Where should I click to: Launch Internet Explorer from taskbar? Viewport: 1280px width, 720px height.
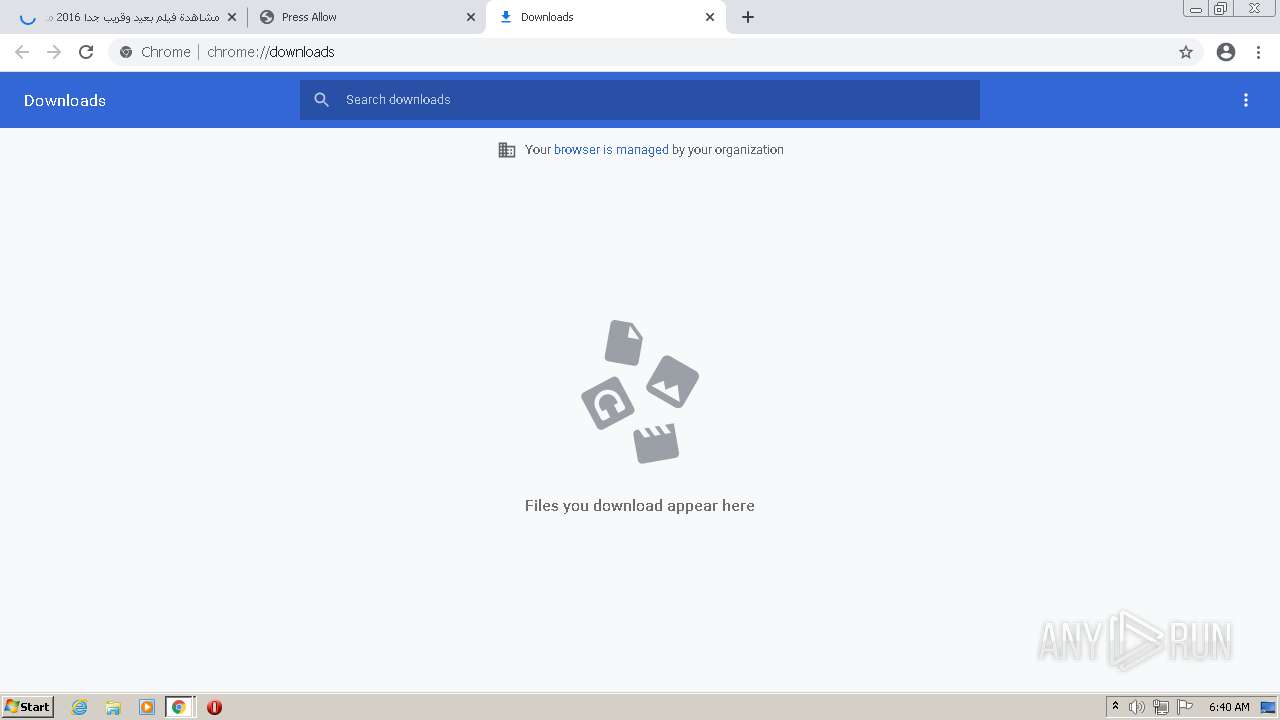click(x=80, y=707)
